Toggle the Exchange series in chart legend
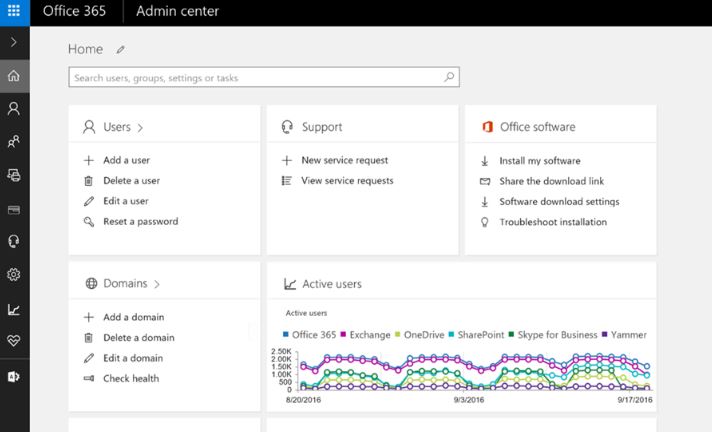 pyautogui.click(x=366, y=335)
